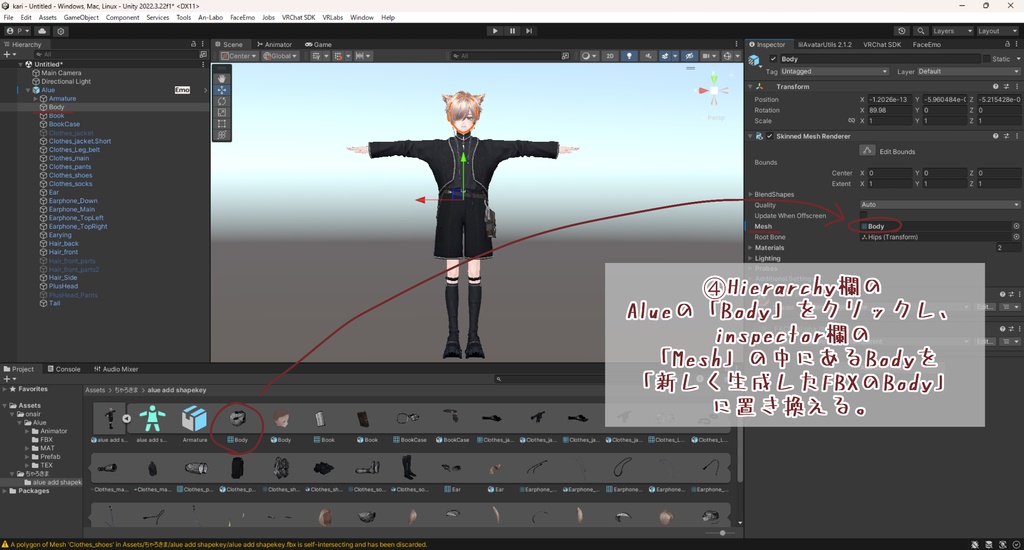
Task: Toggle Body GameObject active checkbox
Action: [773, 59]
